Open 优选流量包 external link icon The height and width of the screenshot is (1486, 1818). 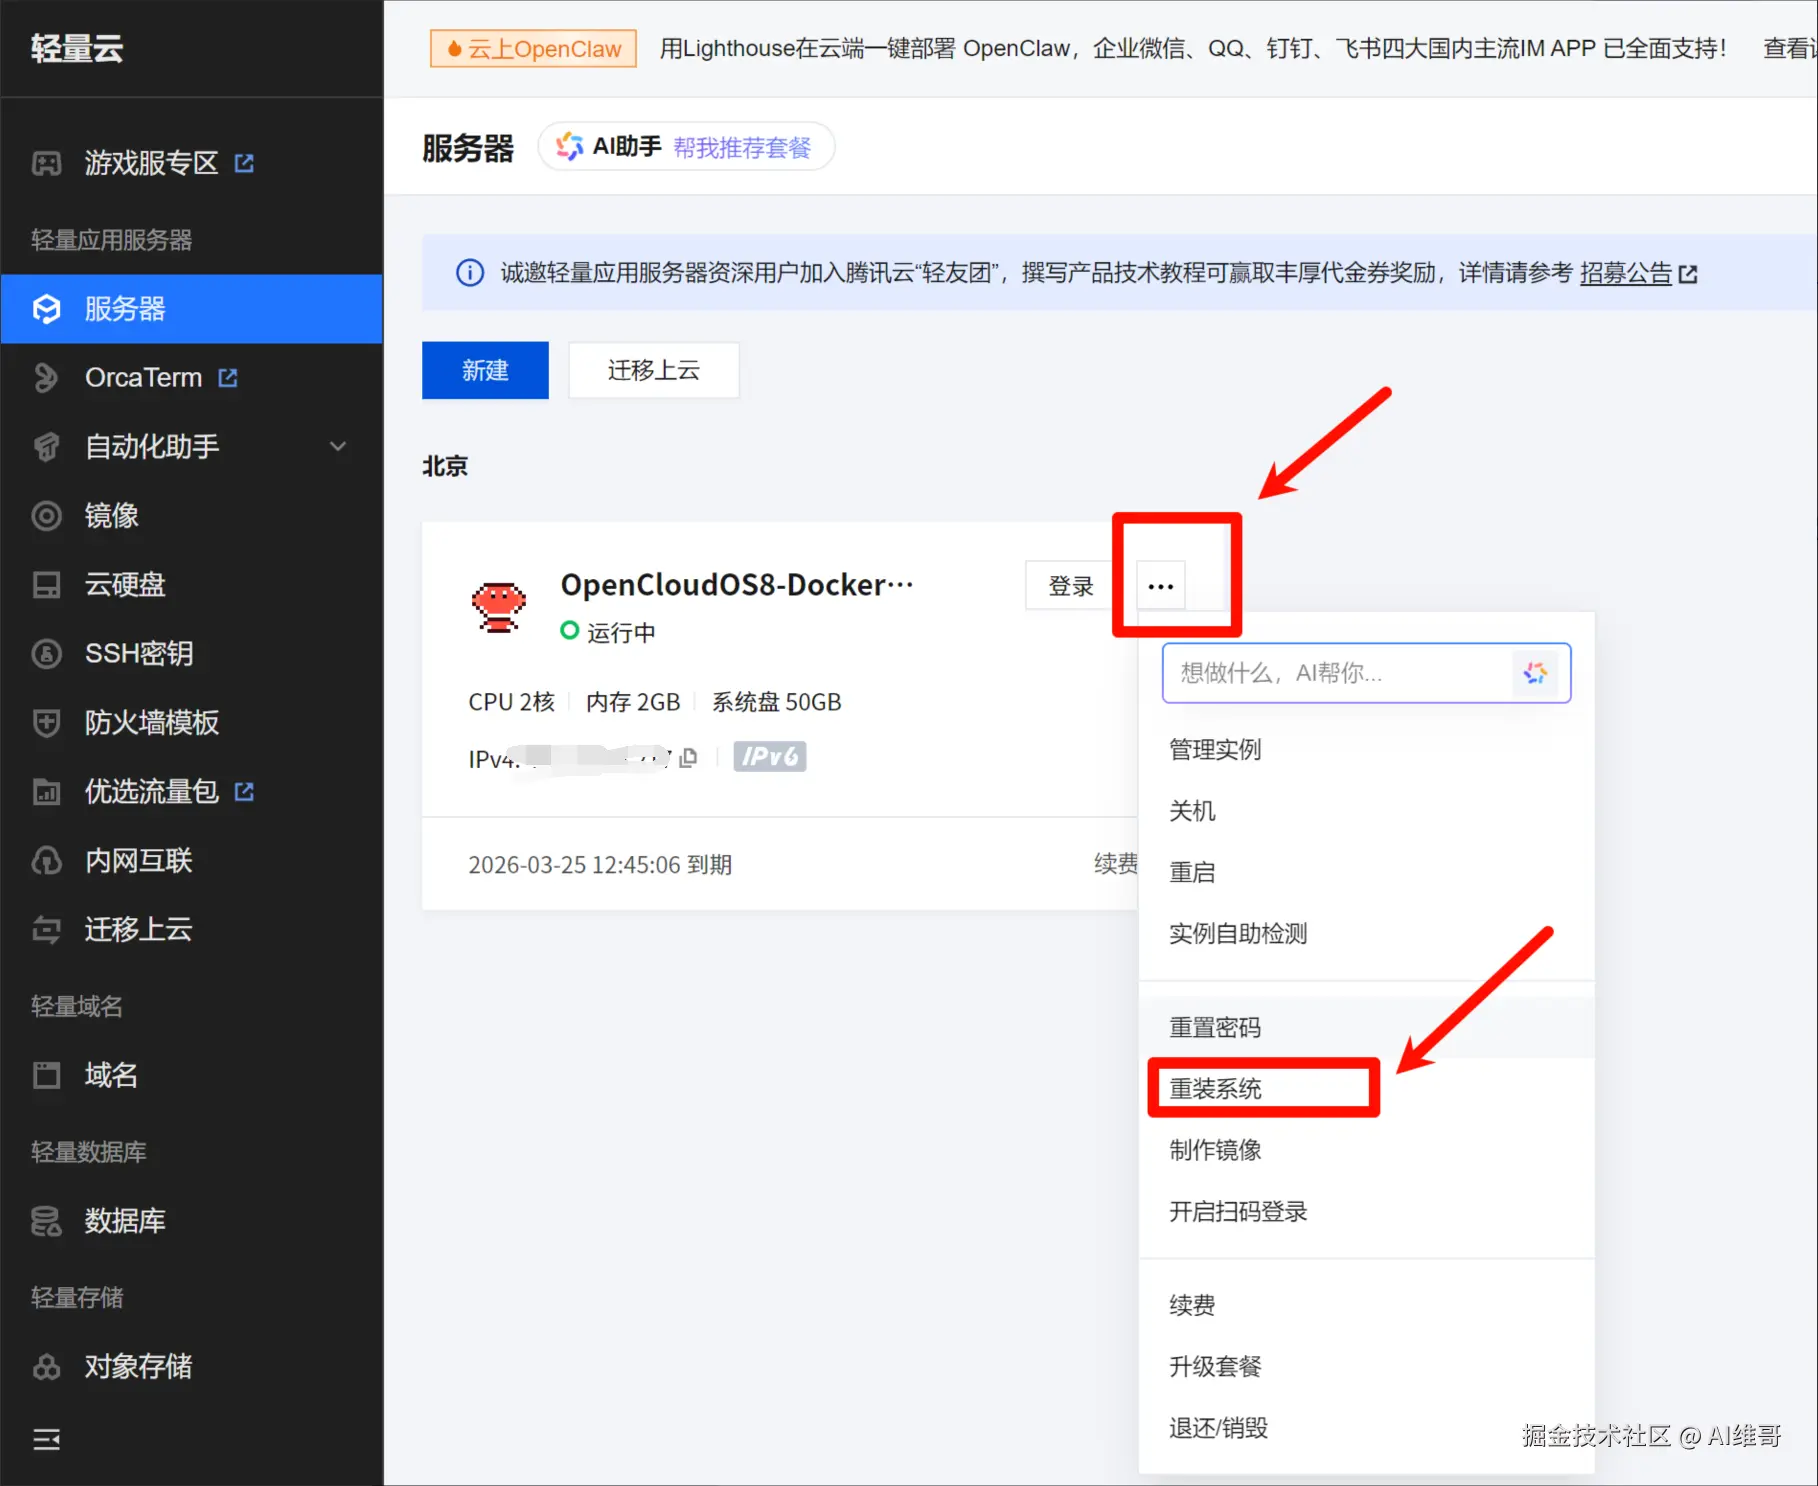pos(244,792)
